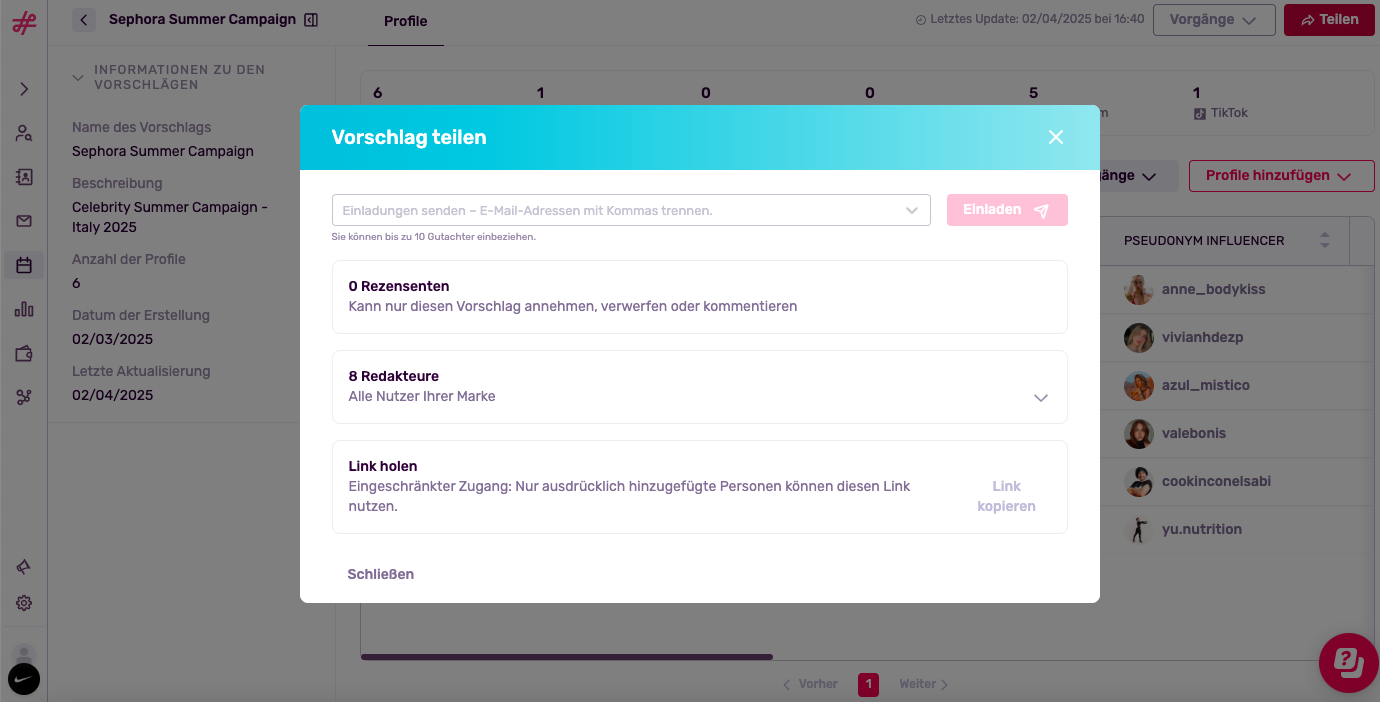Screen dimensions: 1380x702
Task: Open the yu.nutrition profile name
Action: (x=1202, y=529)
